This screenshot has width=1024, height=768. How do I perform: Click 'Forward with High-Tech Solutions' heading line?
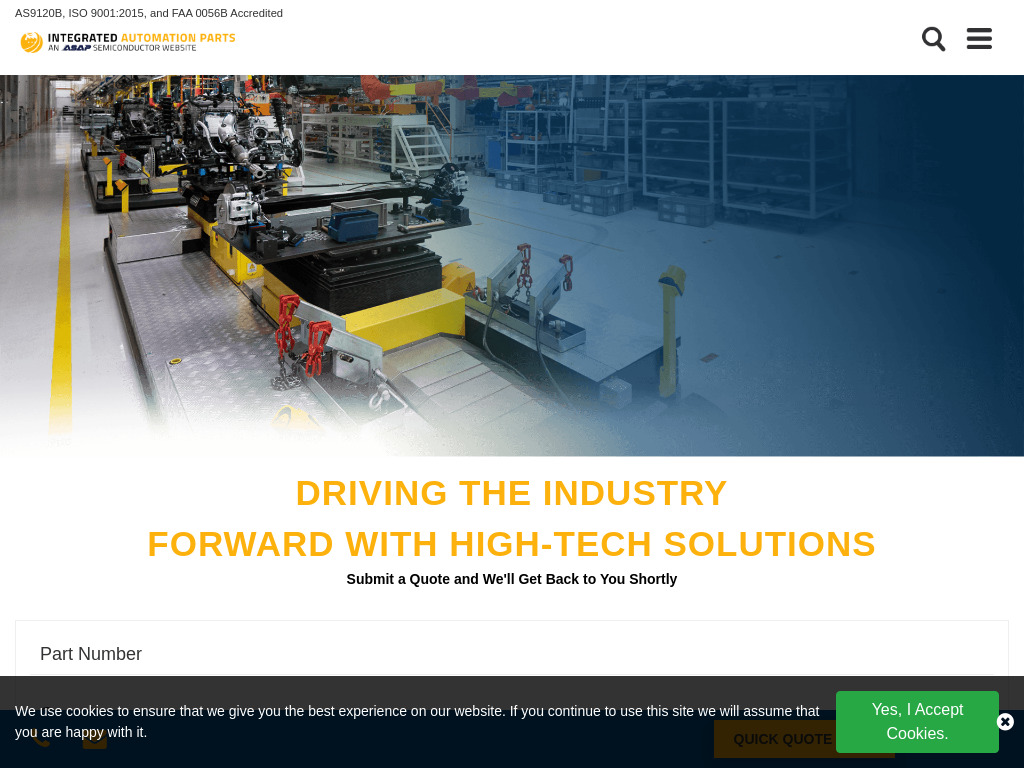(x=511, y=544)
